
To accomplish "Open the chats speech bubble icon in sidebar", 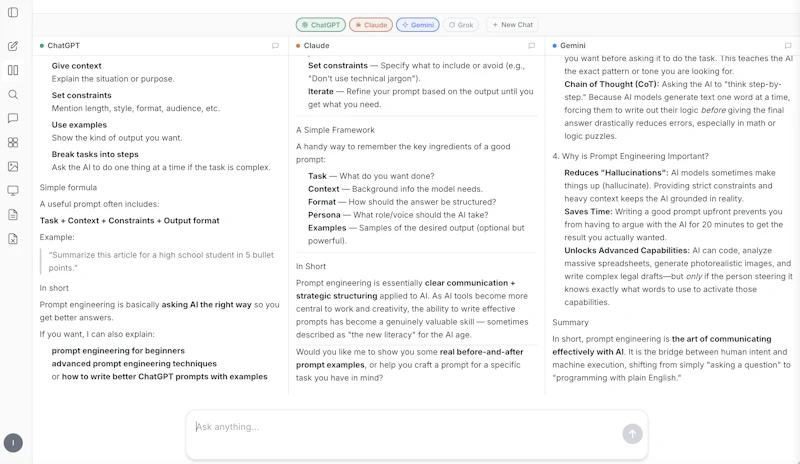I will pos(13,118).
